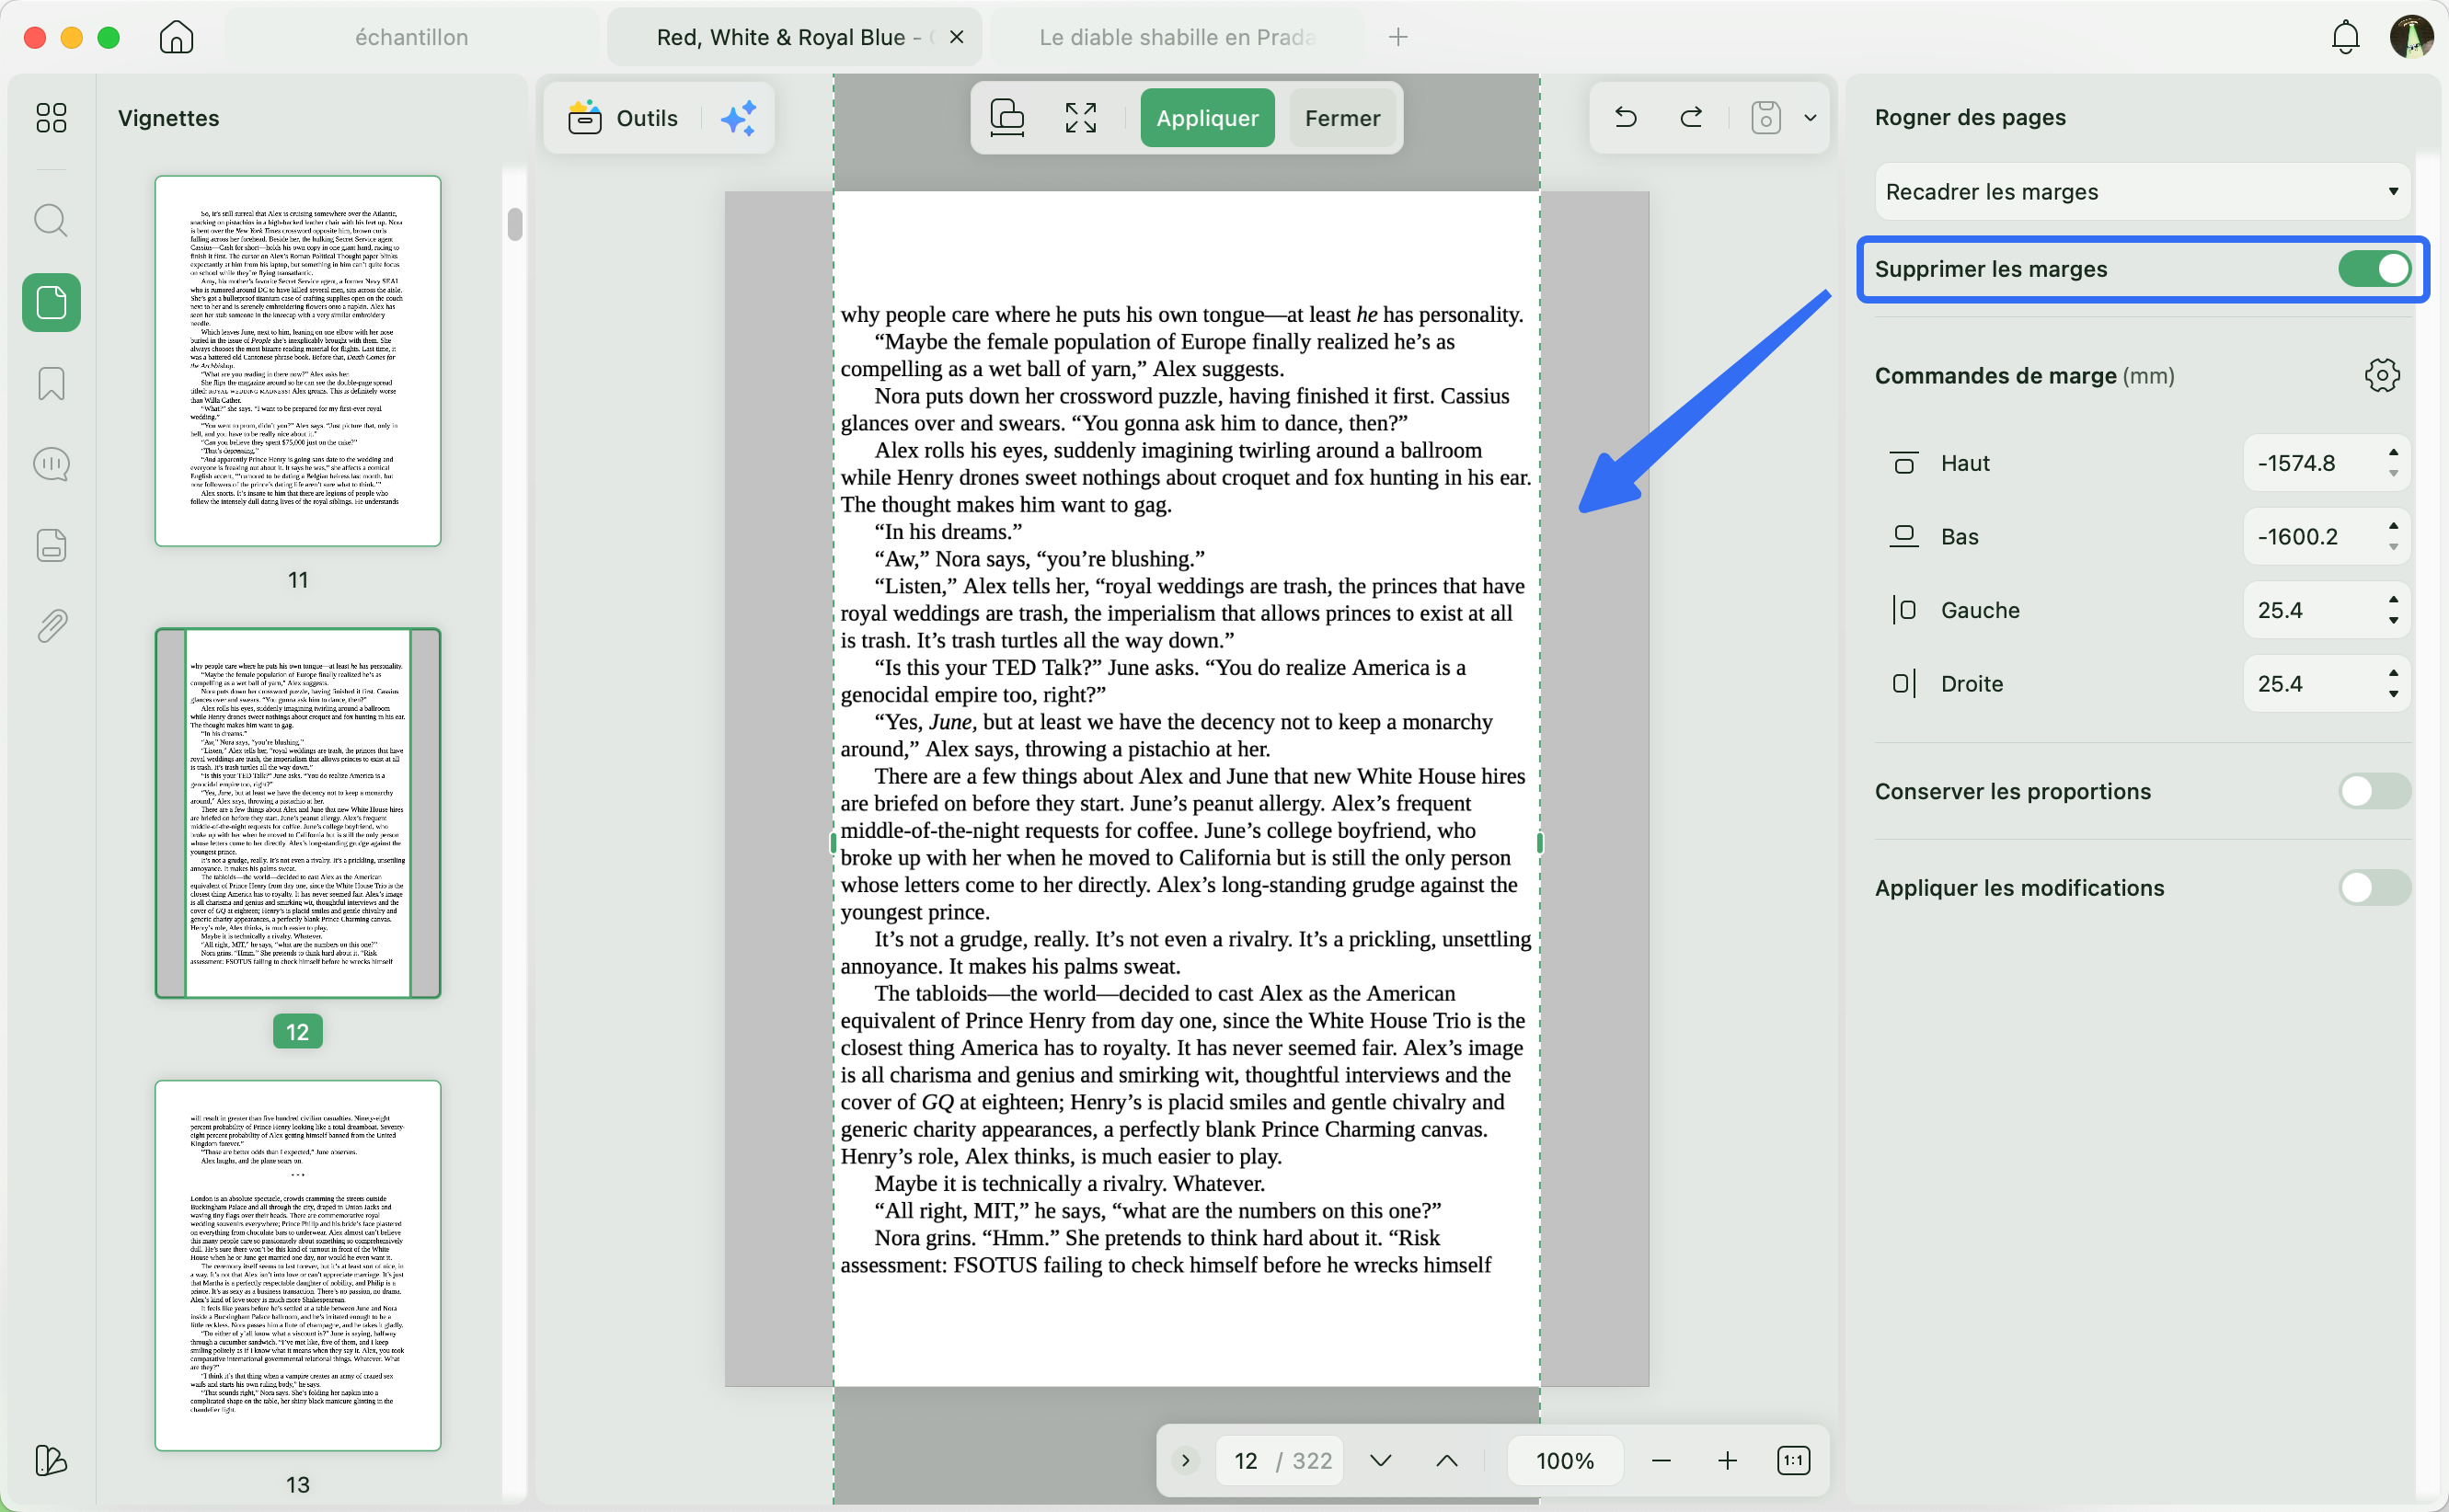The width and height of the screenshot is (2449, 1512).
Task: Click the save document icon
Action: pyautogui.click(x=1766, y=118)
